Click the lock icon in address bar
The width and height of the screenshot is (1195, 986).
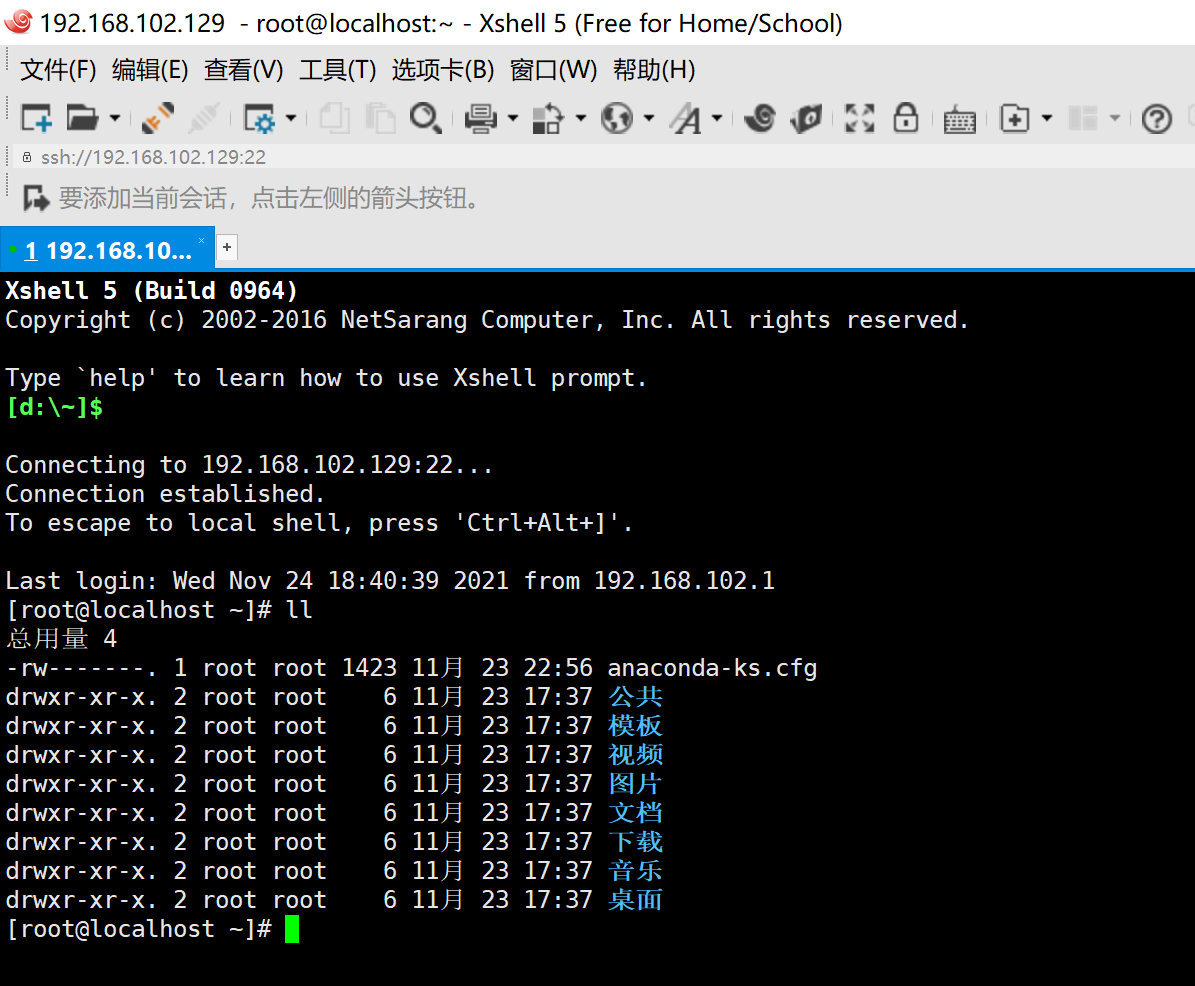click(27, 157)
